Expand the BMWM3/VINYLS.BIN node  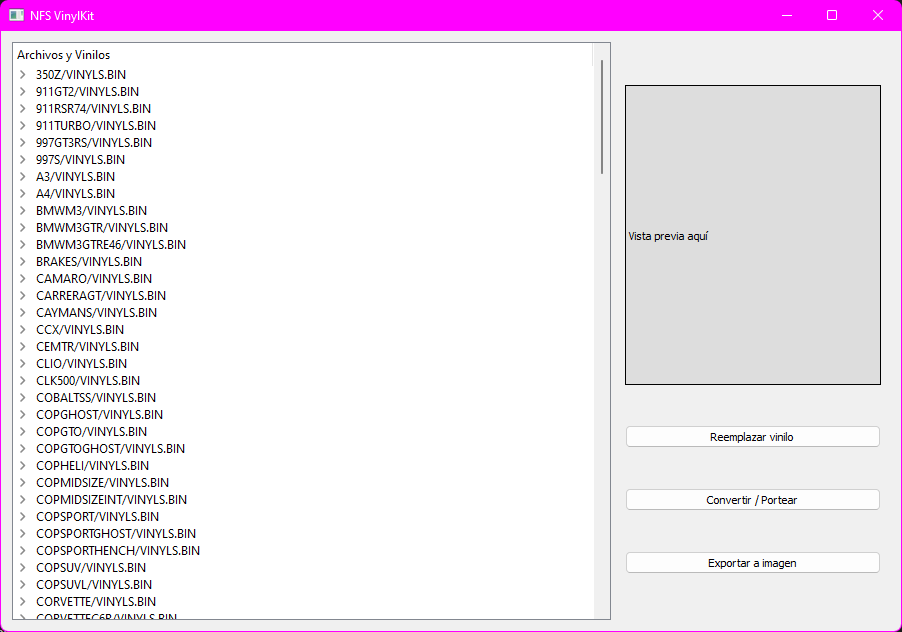coord(22,210)
